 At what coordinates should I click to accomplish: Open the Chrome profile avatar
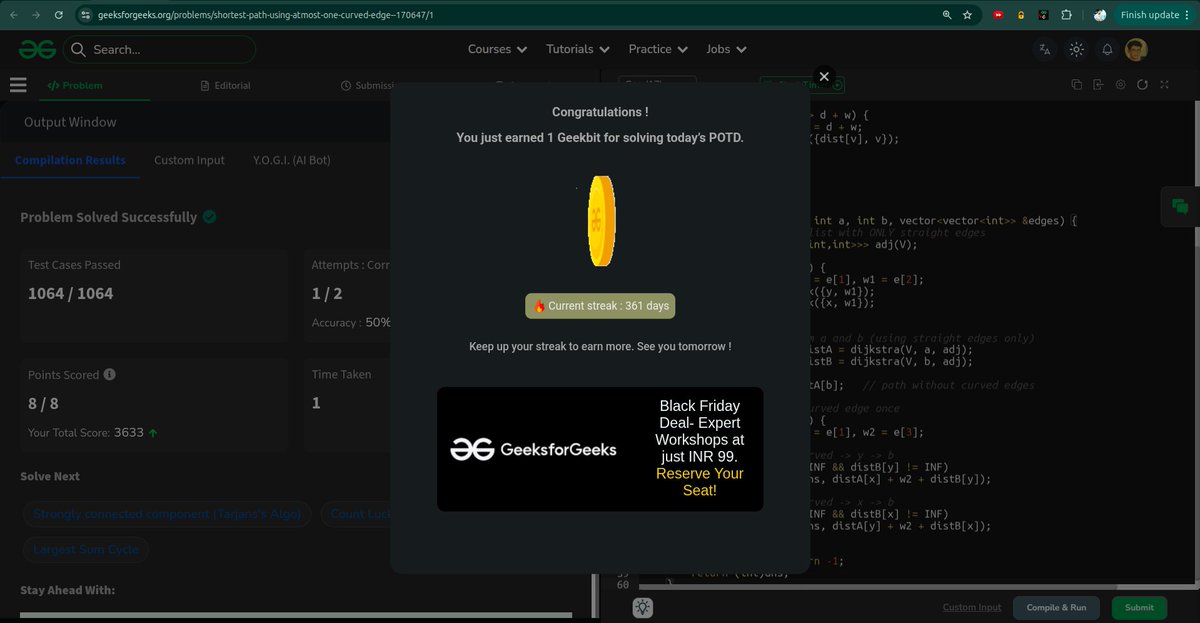pyautogui.click(x=1100, y=15)
